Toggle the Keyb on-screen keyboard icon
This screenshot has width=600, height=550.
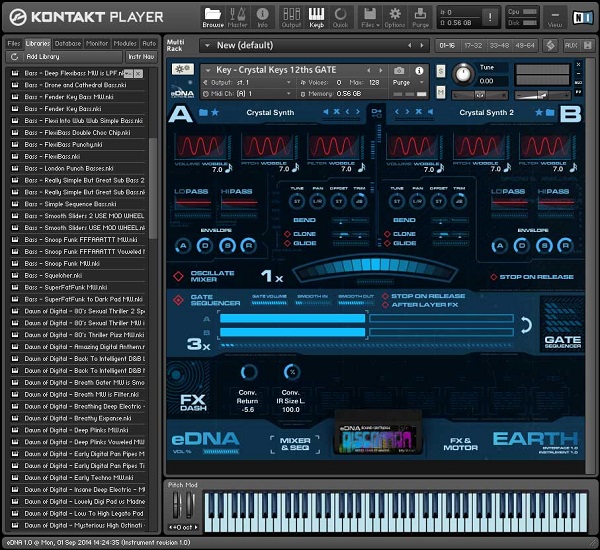tap(316, 17)
